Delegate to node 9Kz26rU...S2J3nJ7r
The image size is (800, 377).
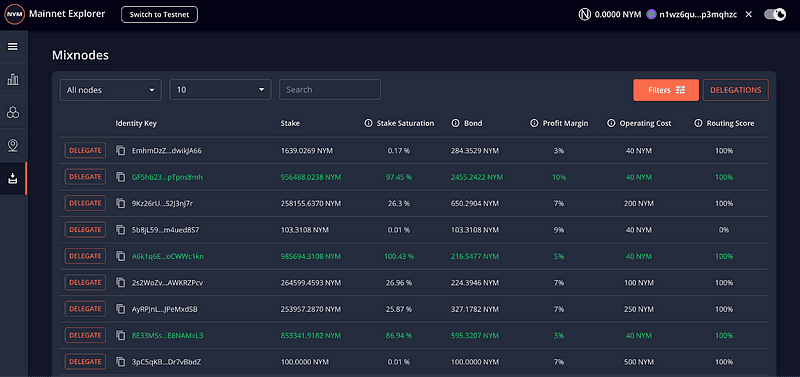pyautogui.click(x=85, y=203)
